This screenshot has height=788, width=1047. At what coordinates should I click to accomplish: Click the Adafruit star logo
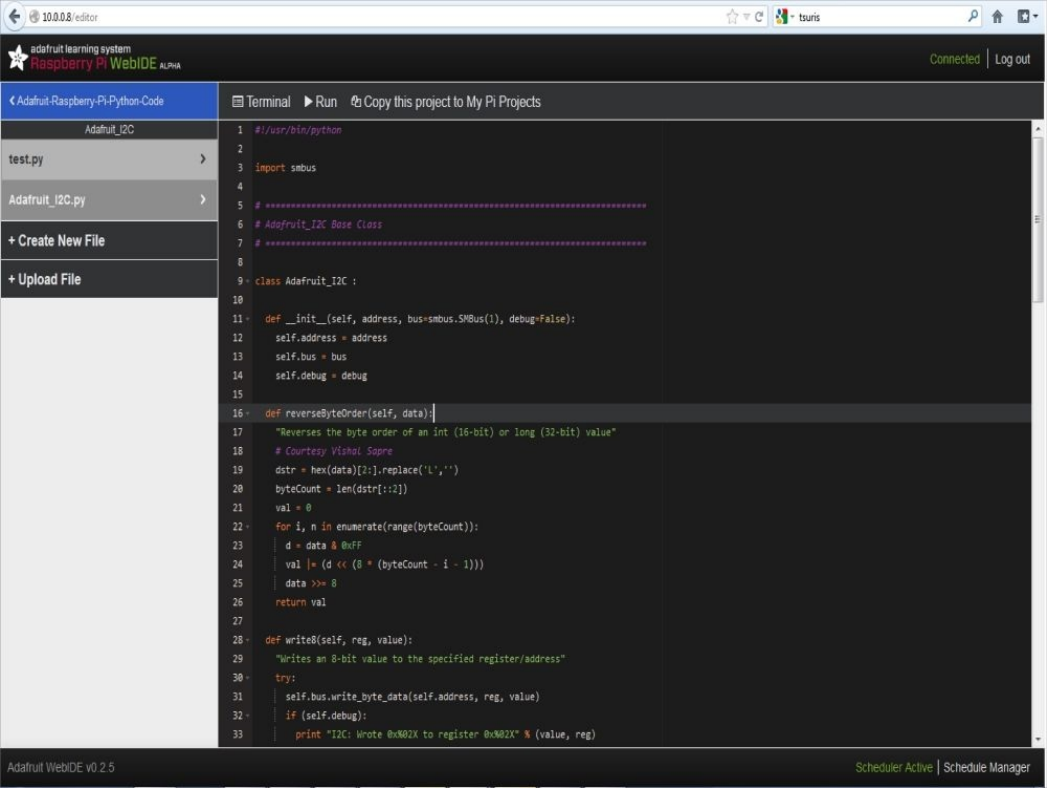click(x=17, y=57)
